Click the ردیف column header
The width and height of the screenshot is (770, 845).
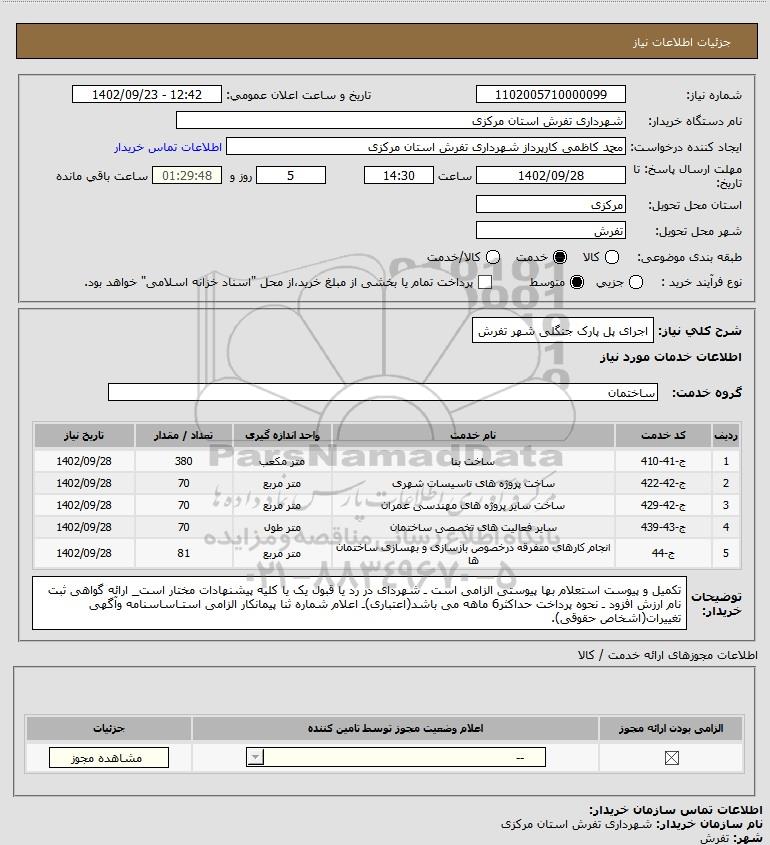click(x=725, y=435)
